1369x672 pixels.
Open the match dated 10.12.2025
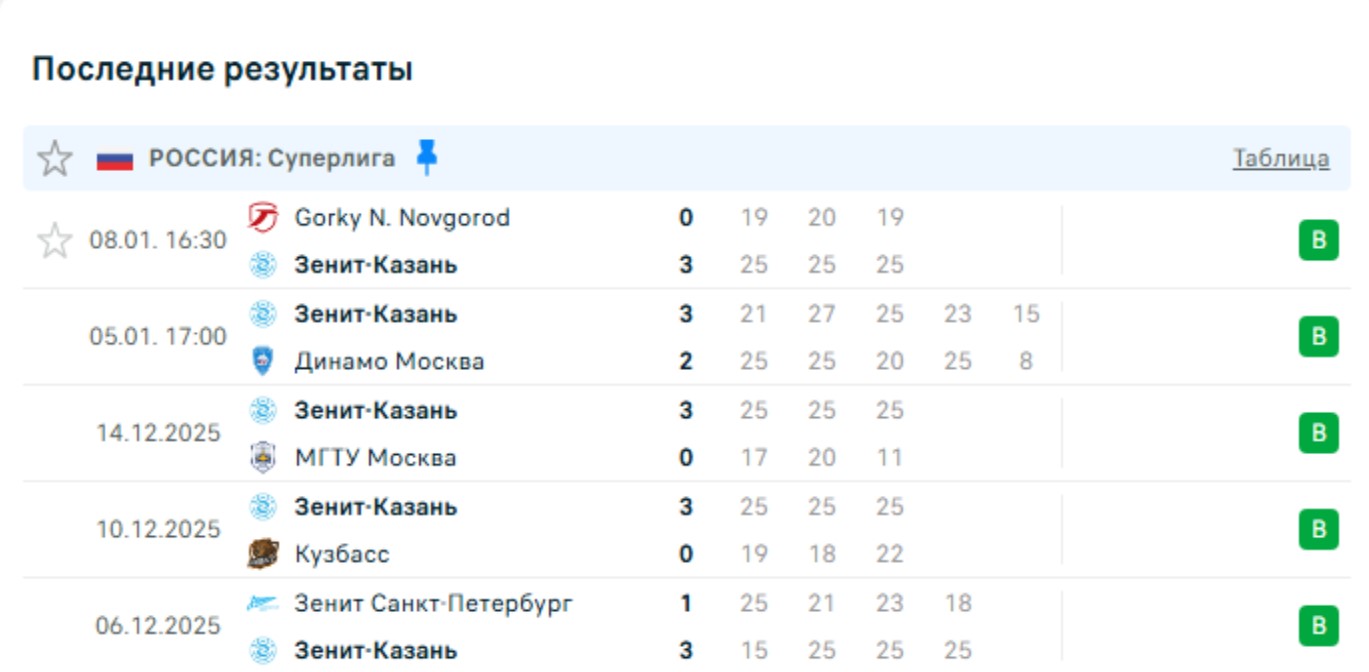pos(158,530)
